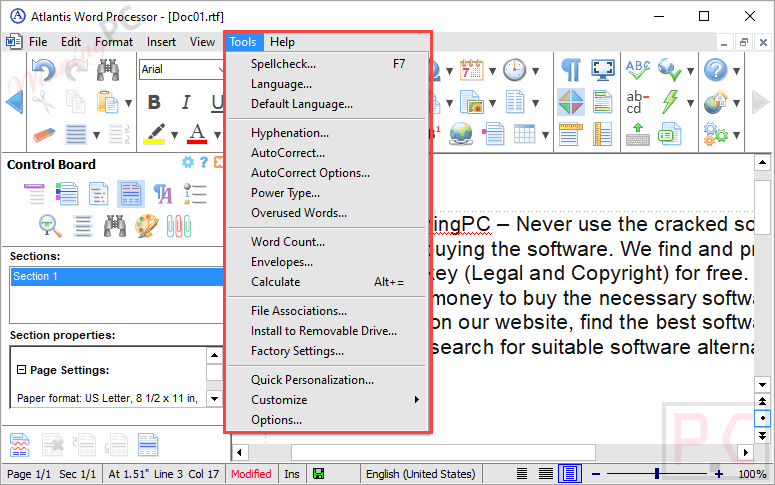Open the dropdown arrow beside calendar icon
The image size is (775, 485).
(492, 71)
